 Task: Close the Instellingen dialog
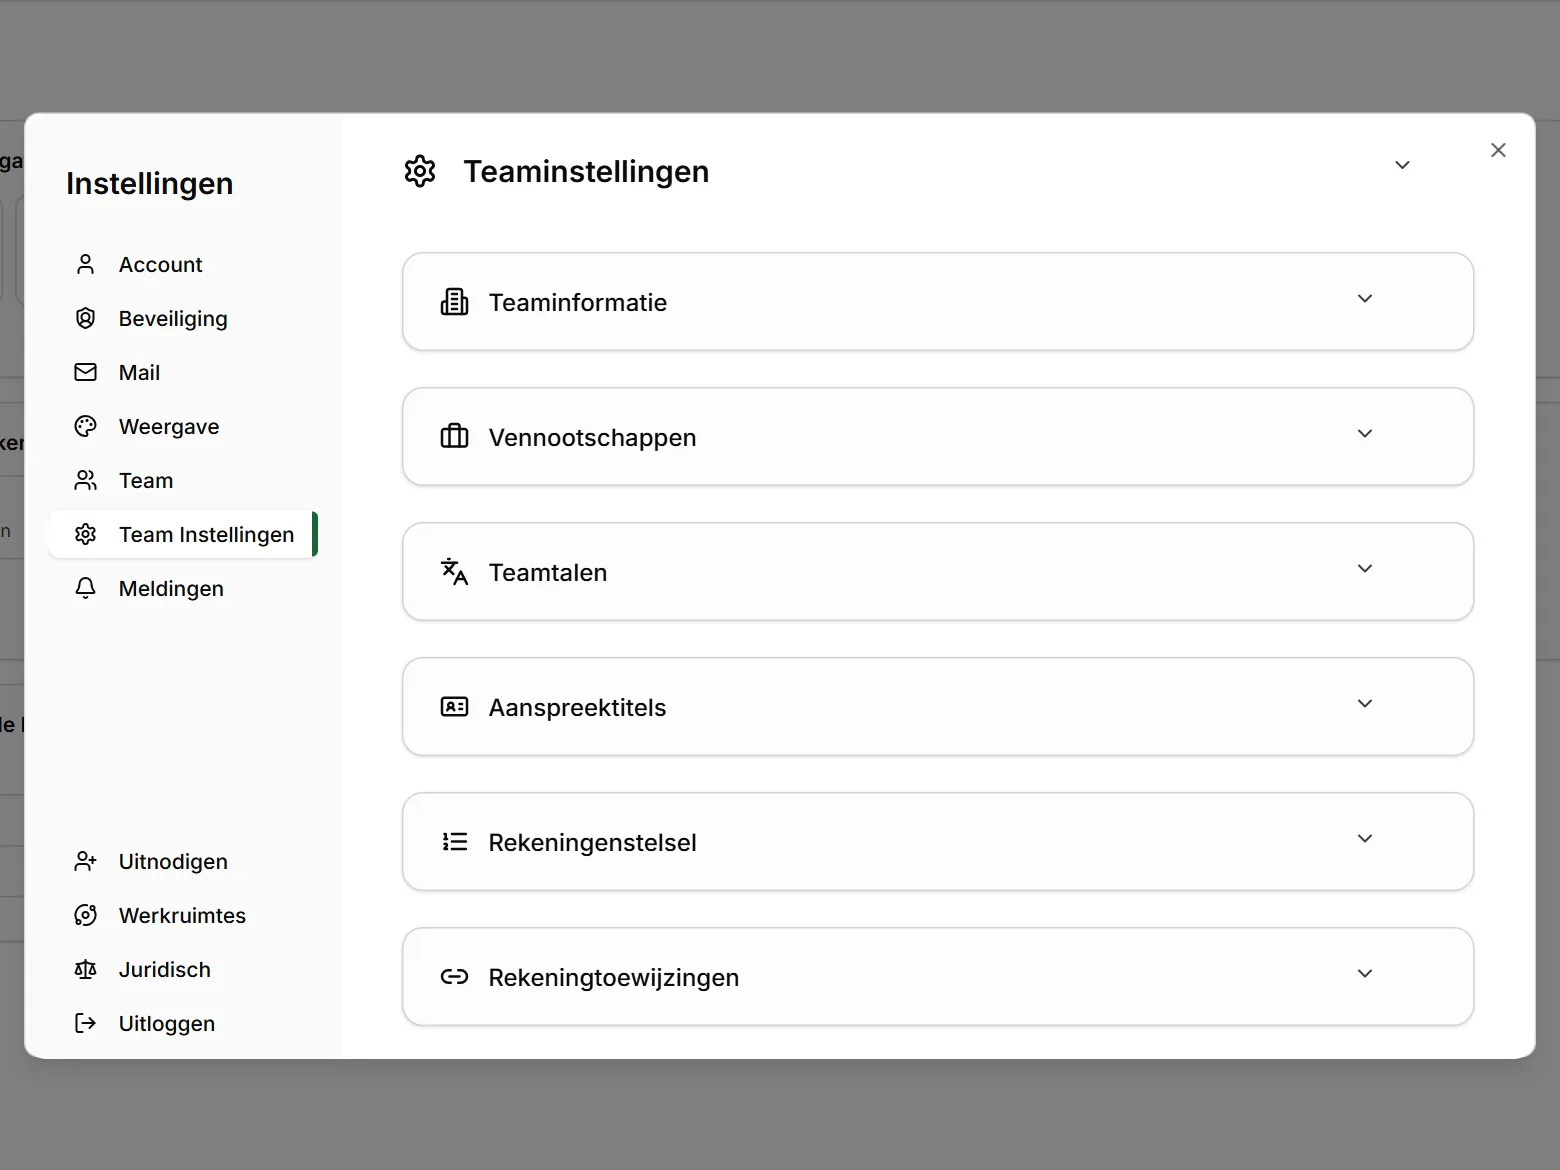coord(1498,150)
